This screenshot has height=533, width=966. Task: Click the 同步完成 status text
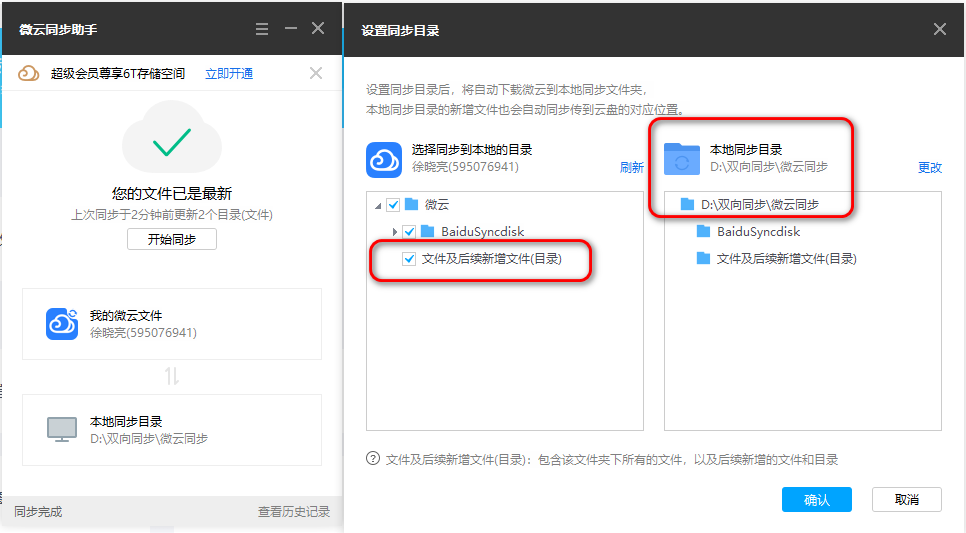coord(38,511)
